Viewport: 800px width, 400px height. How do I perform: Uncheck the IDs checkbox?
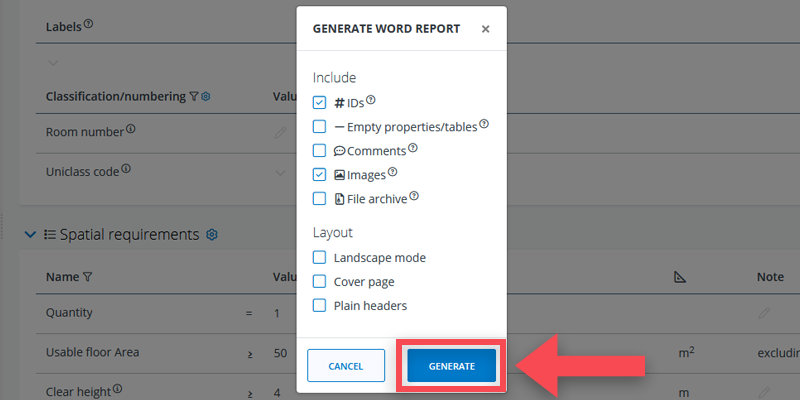tap(319, 102)
